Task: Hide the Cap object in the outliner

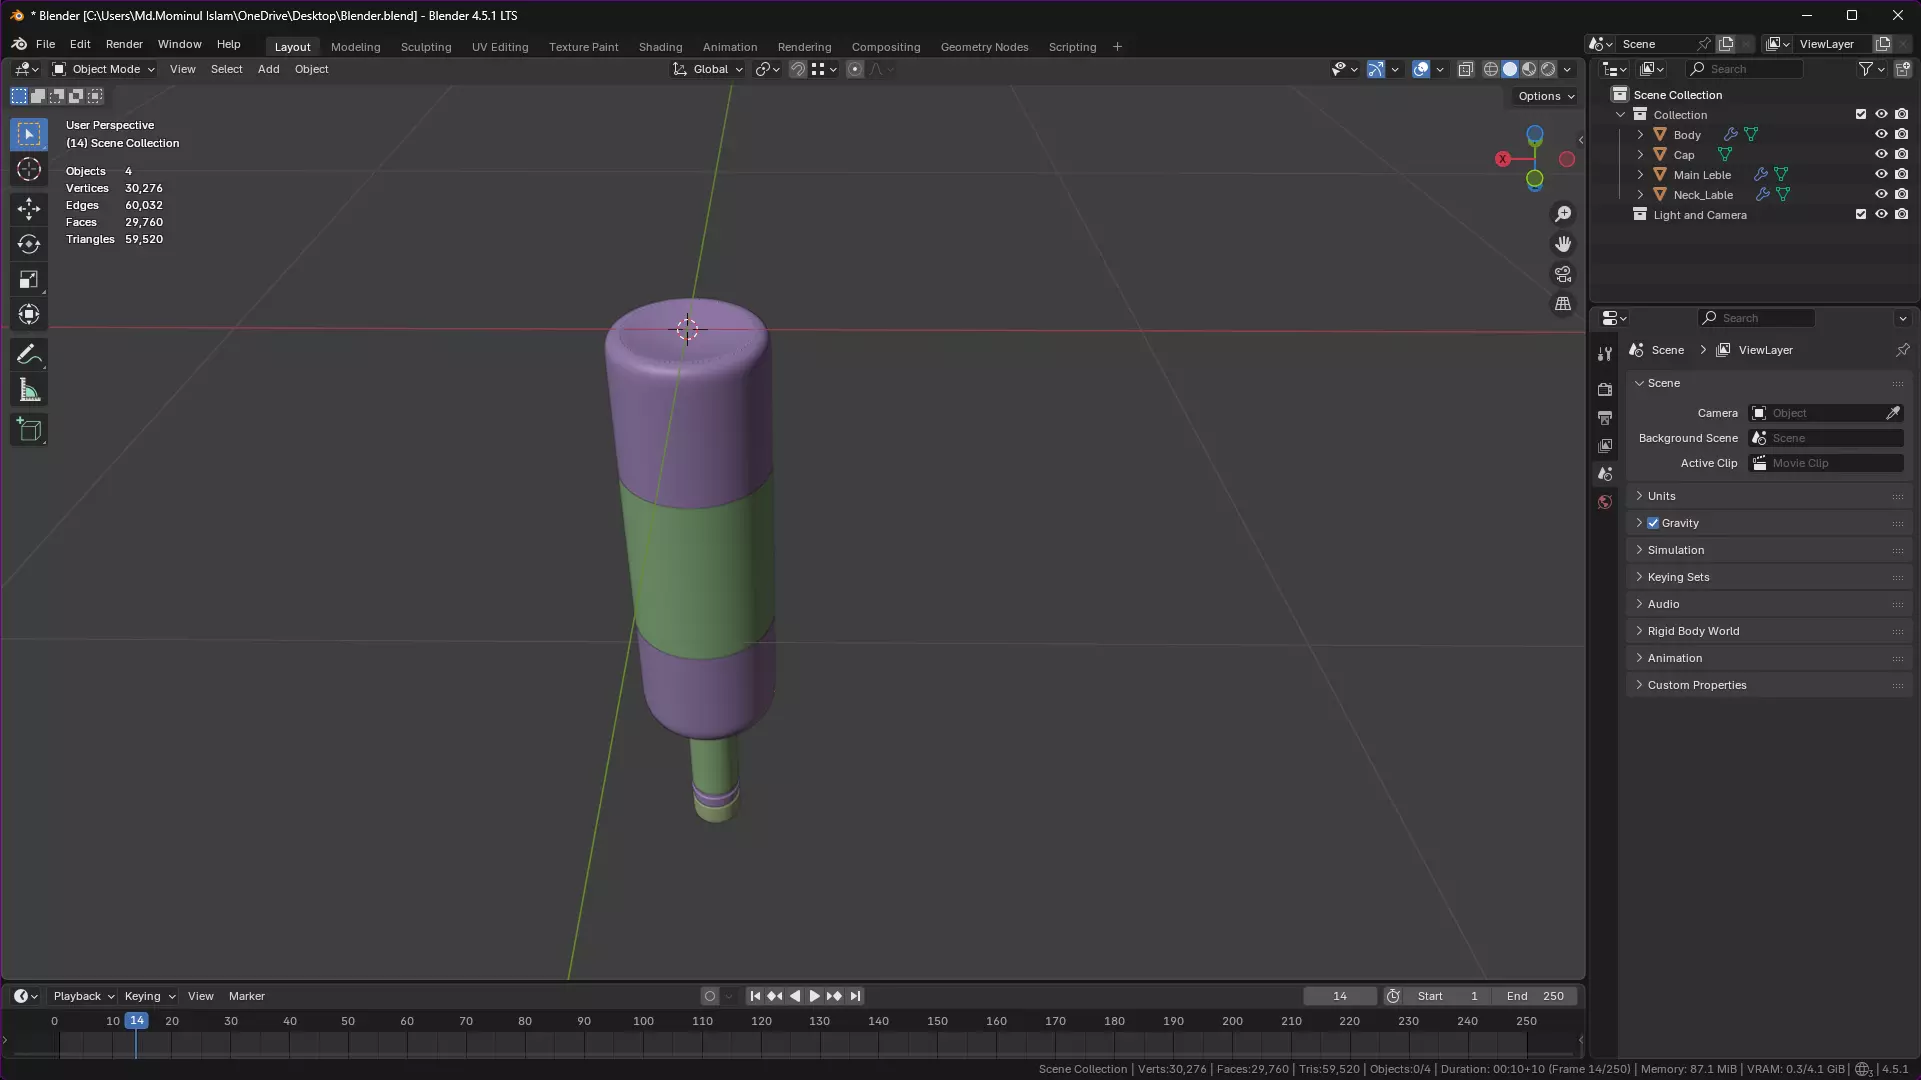Action: (x=1881, y=154)
